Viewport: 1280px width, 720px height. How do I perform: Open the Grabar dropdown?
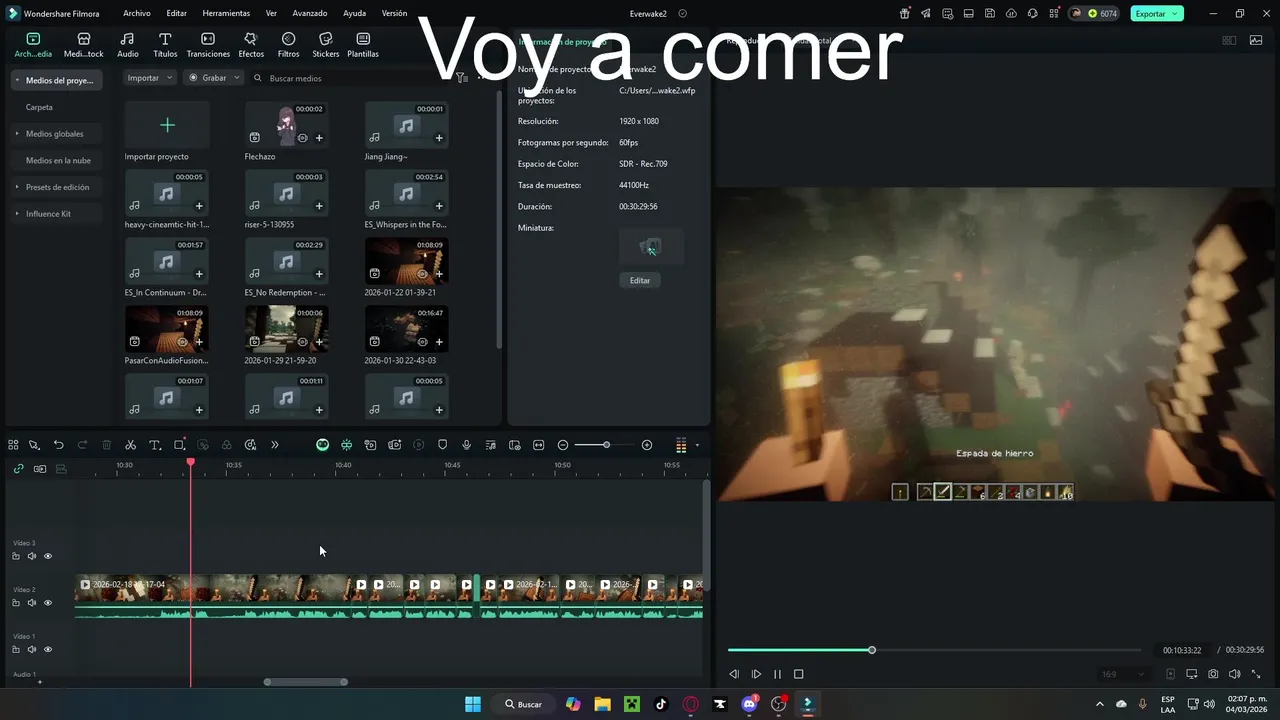coord(213,78)
